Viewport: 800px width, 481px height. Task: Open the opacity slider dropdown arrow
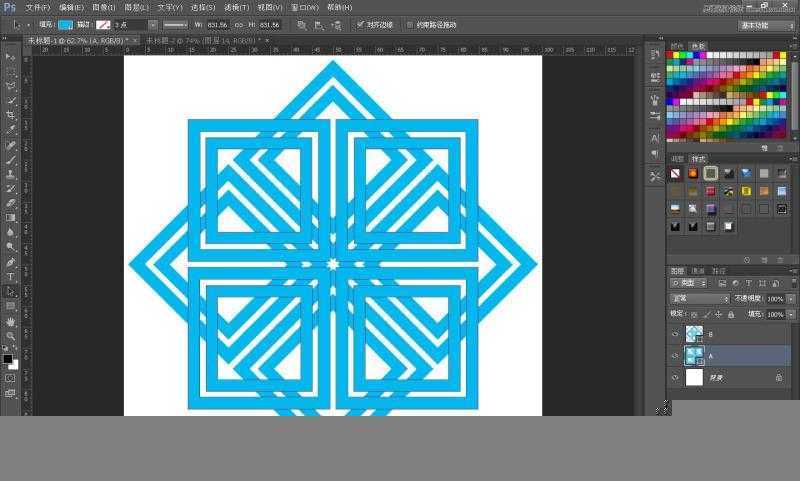click(791, 299)
